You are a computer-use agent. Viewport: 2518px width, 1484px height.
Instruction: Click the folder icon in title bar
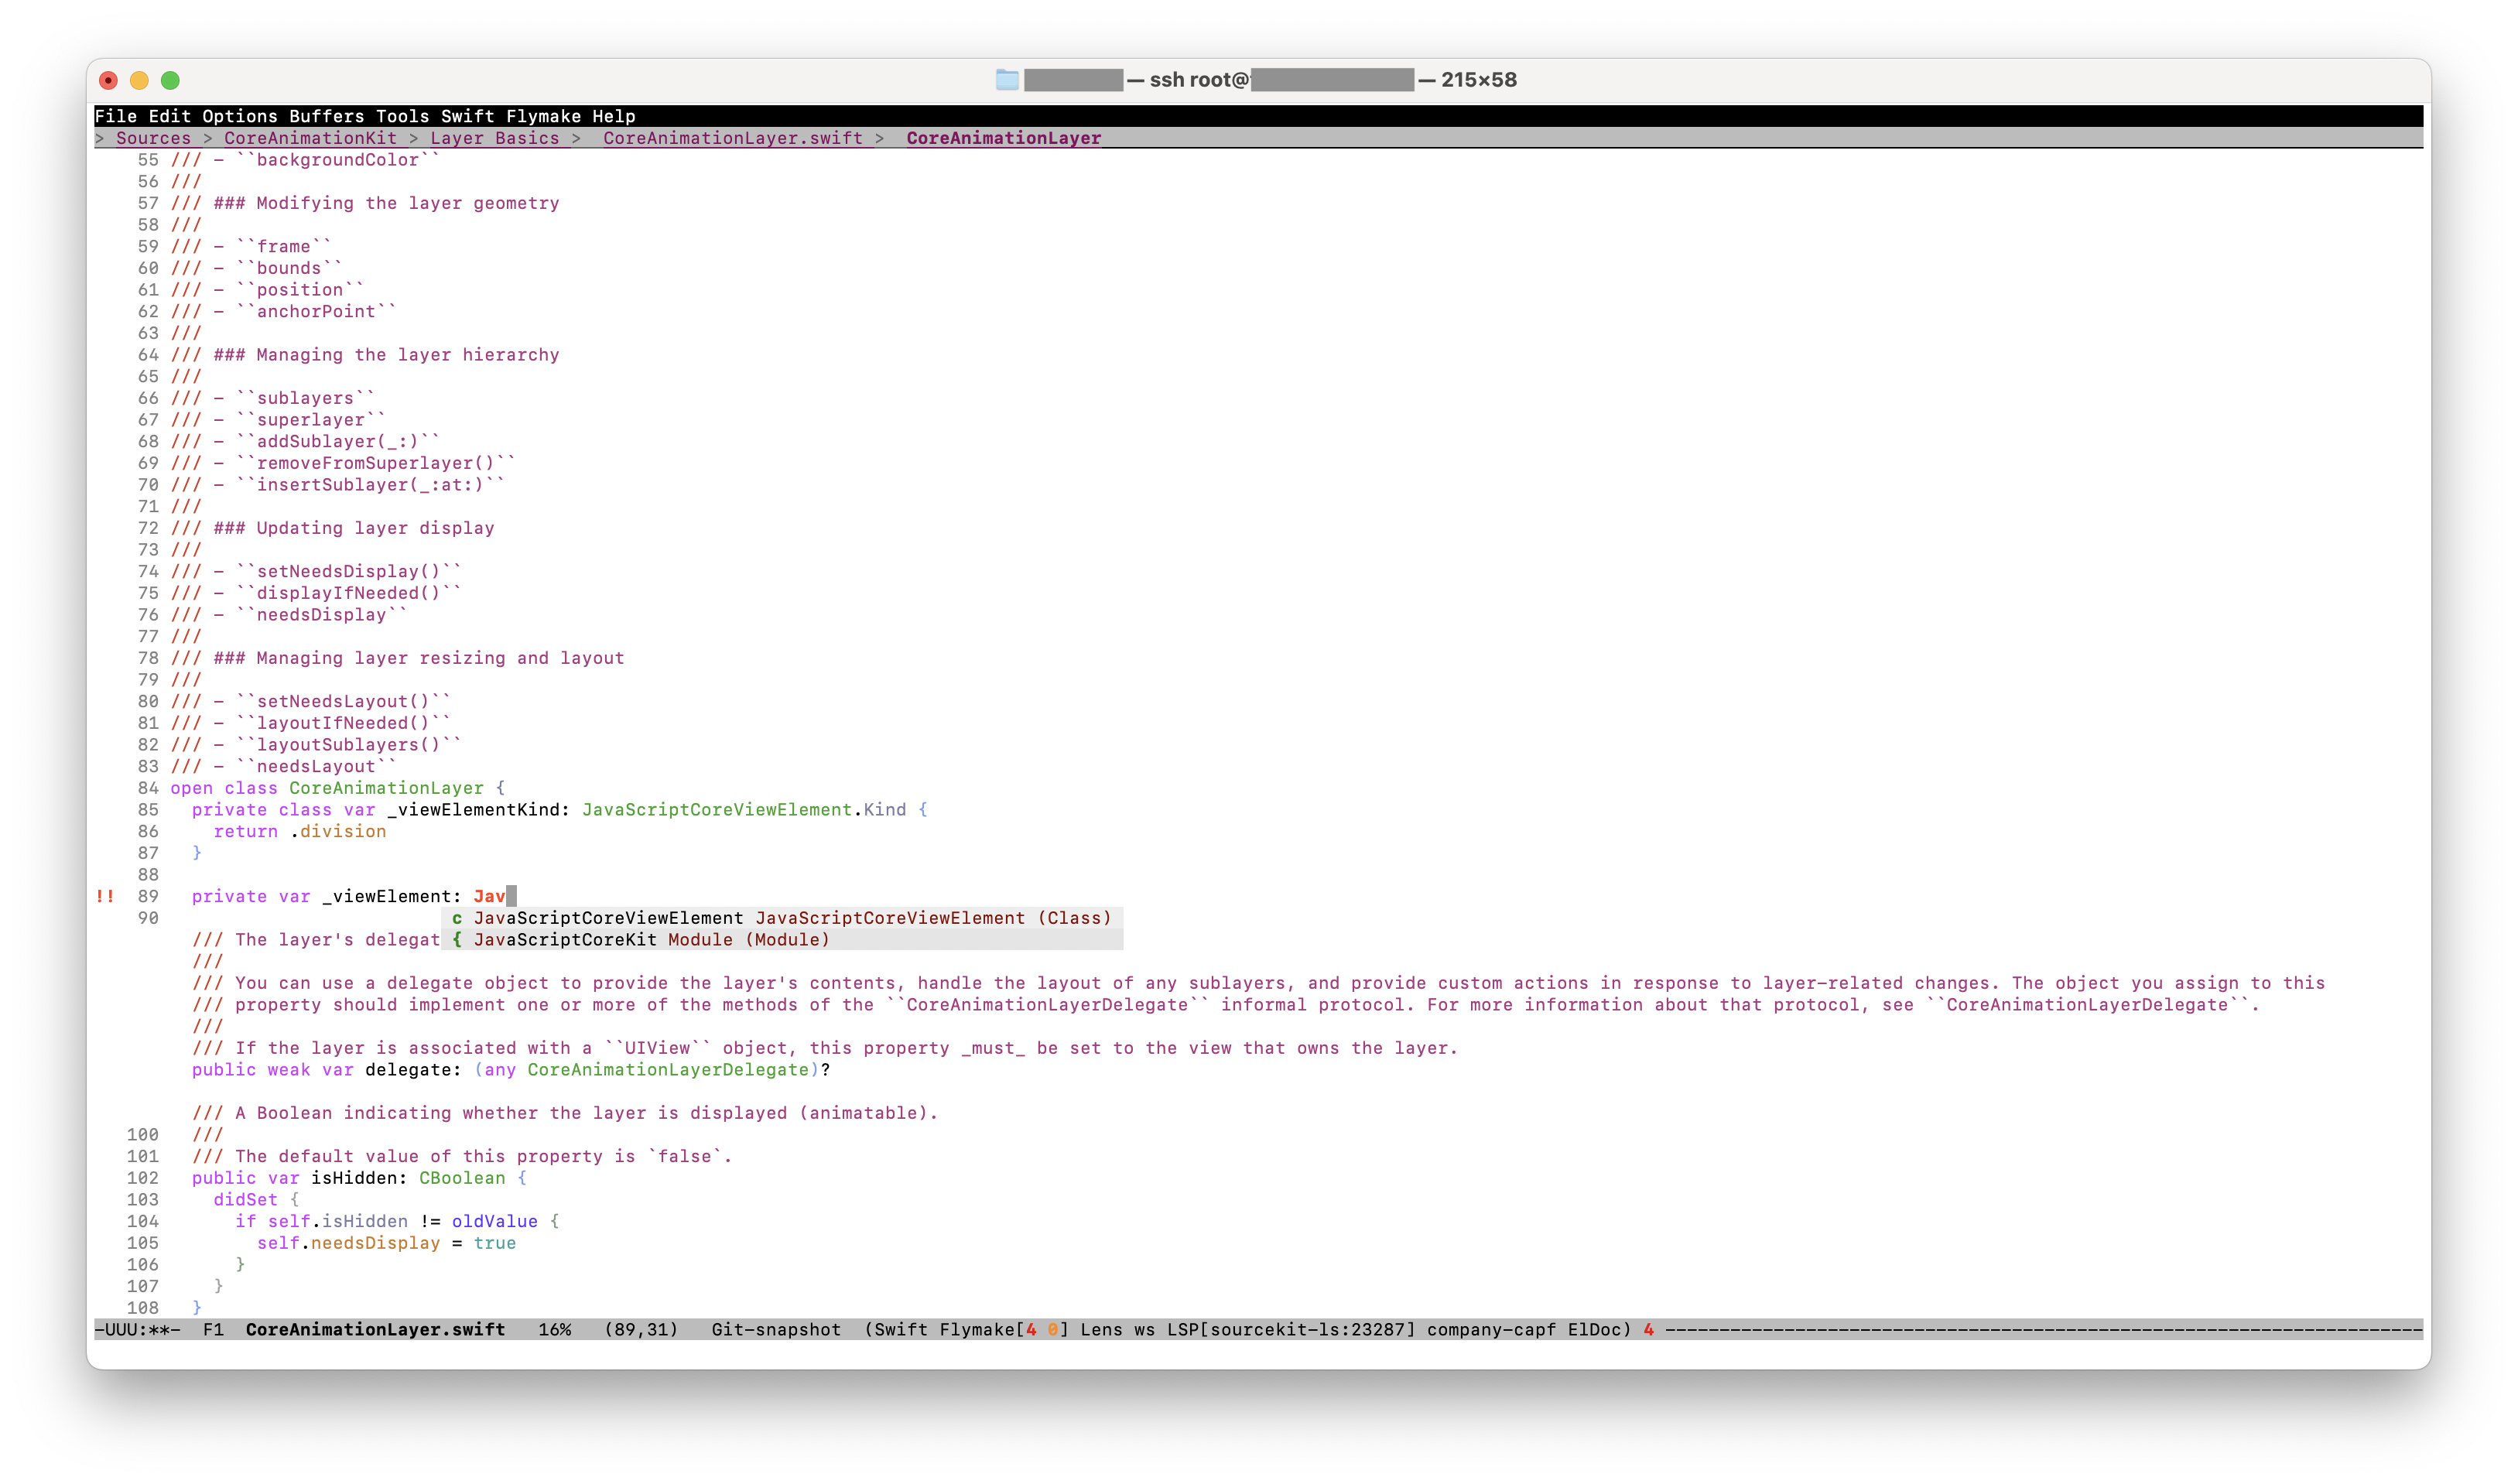[1007, 80]
